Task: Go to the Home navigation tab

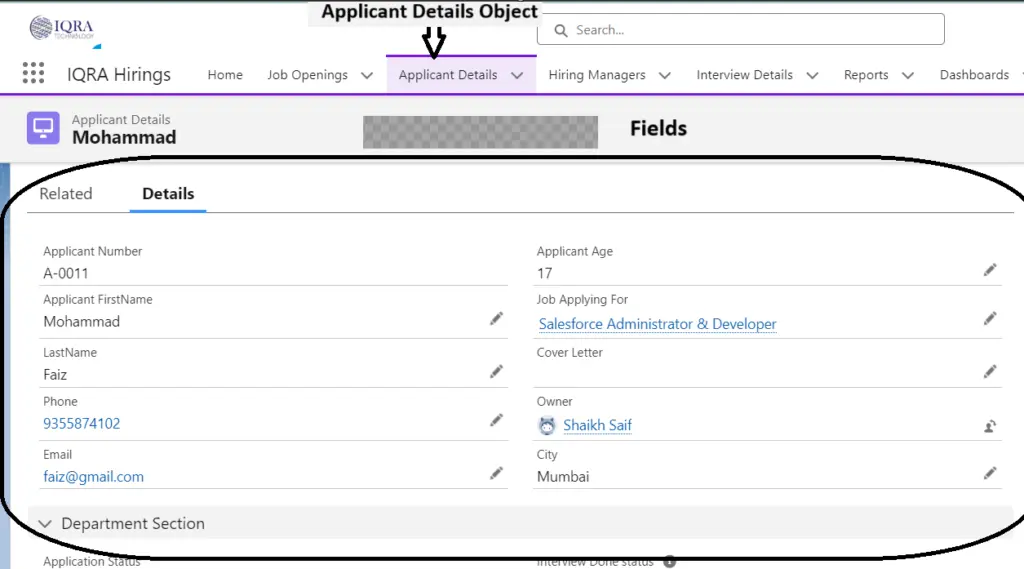Action: pyautogui.click(x=225, y=75)
